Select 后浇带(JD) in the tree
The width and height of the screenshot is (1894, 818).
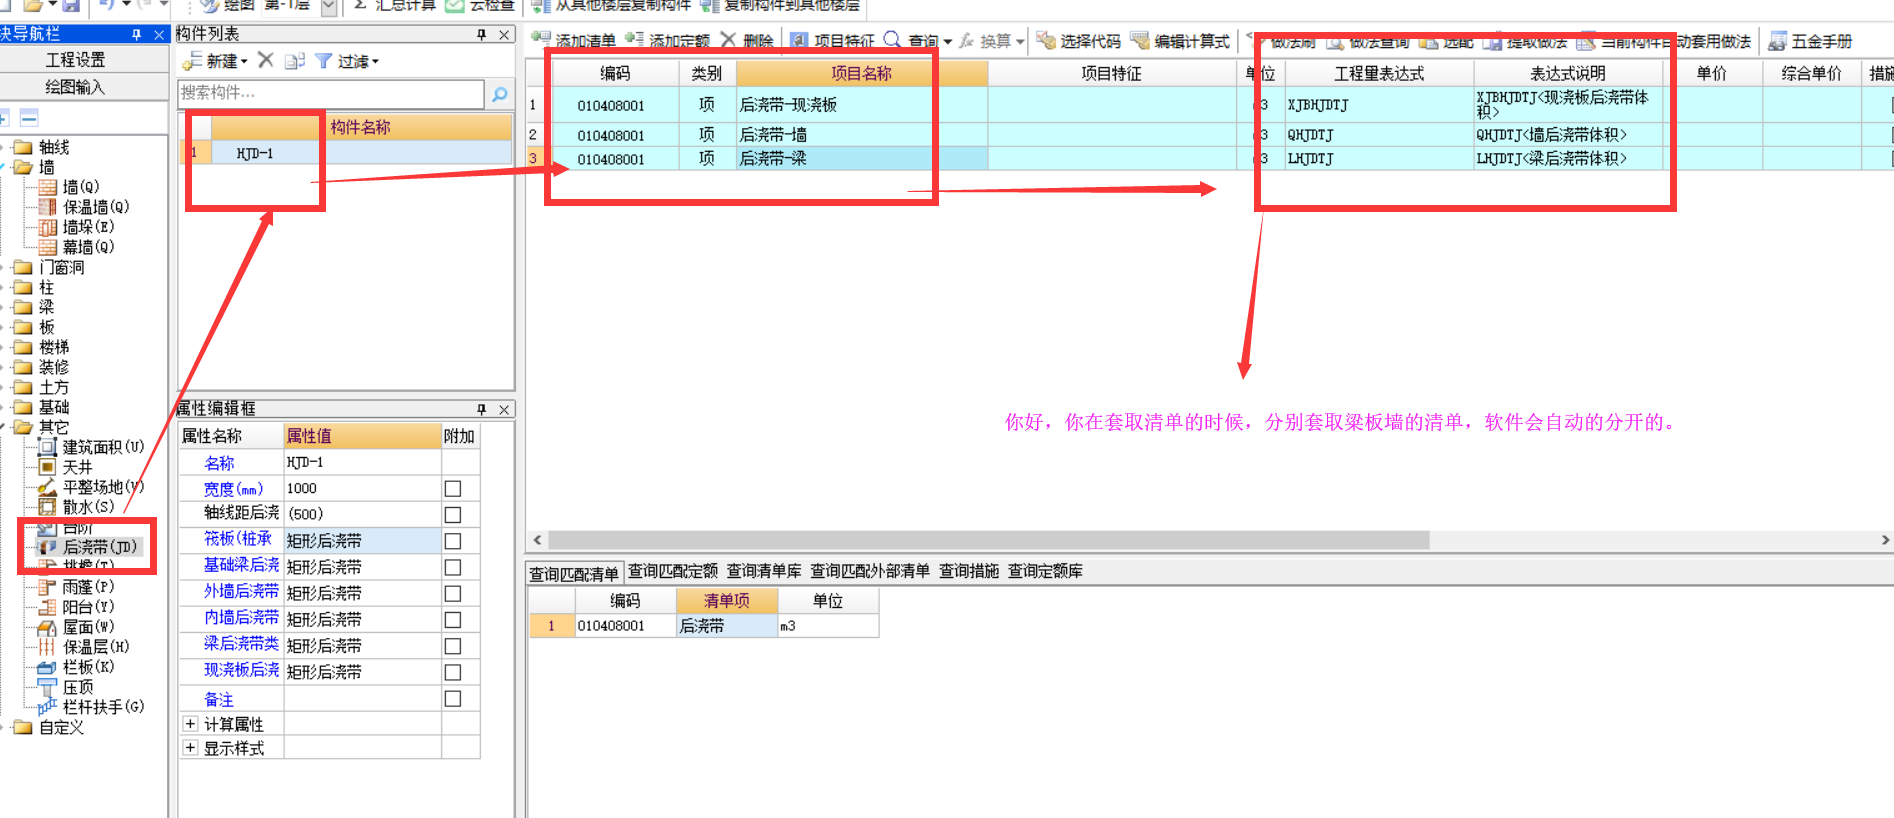pos(99,547)
